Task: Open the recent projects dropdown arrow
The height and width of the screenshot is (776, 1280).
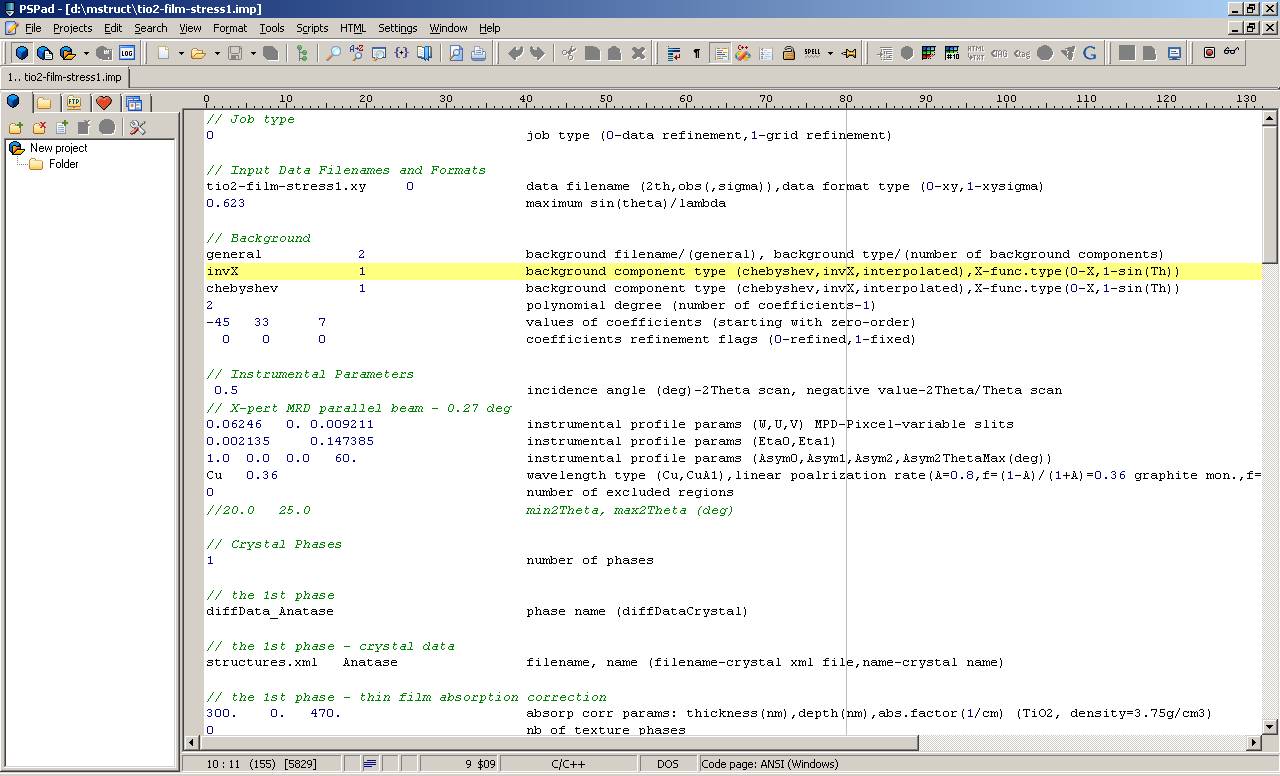Action: tap(85, 53)
